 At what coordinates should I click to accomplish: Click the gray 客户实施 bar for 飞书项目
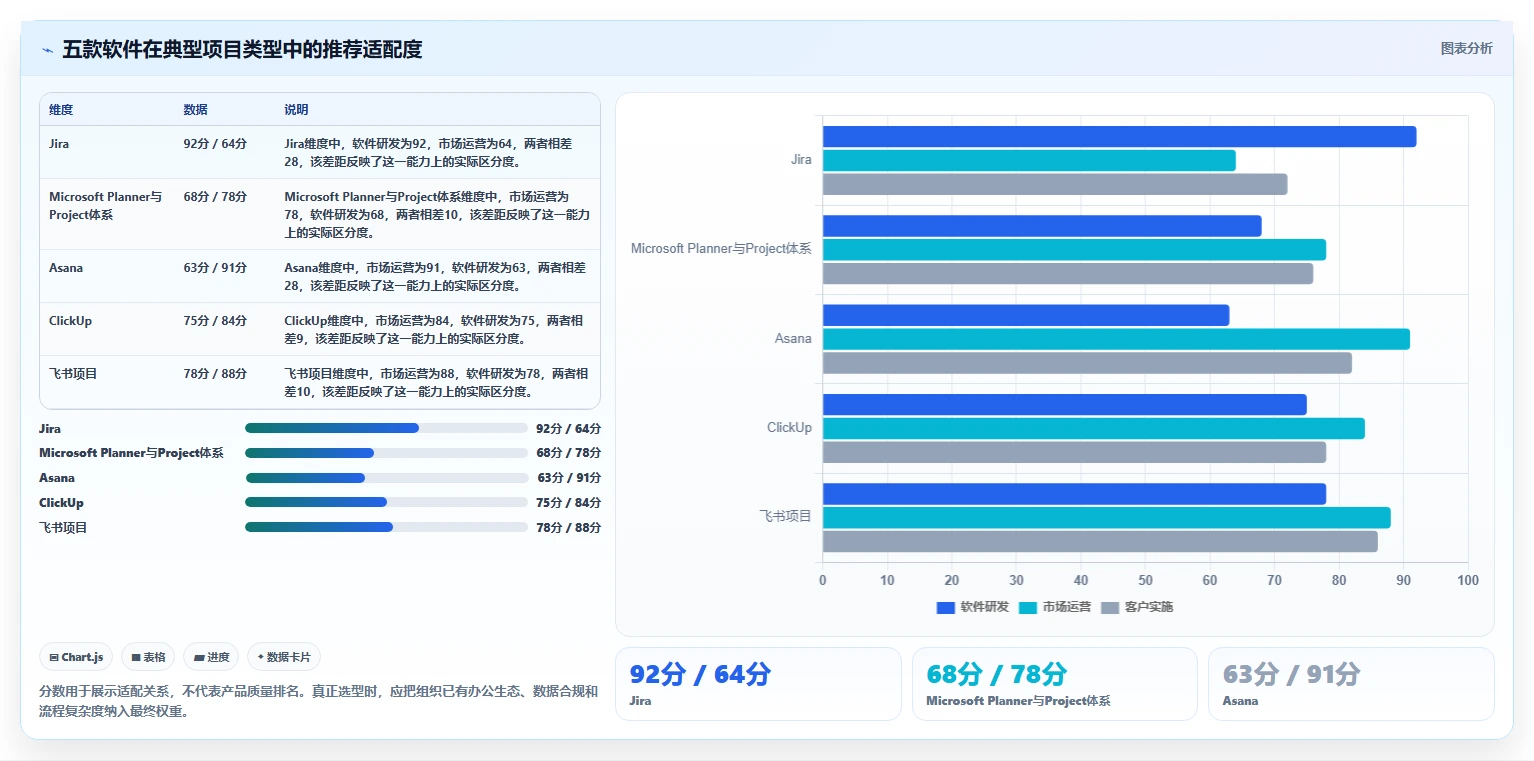1100,541
